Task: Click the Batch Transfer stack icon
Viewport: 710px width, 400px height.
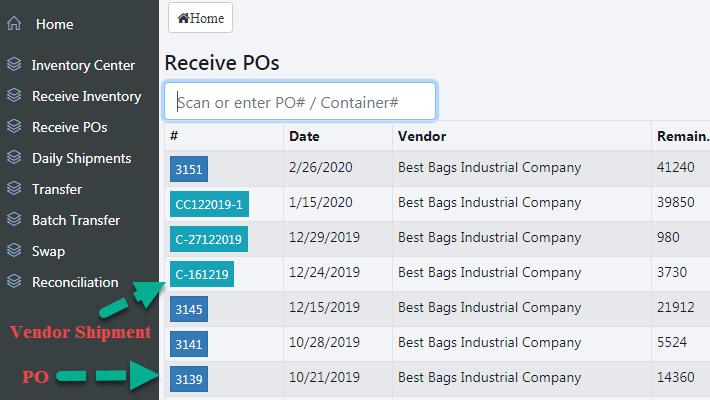Action: (14, 220)
